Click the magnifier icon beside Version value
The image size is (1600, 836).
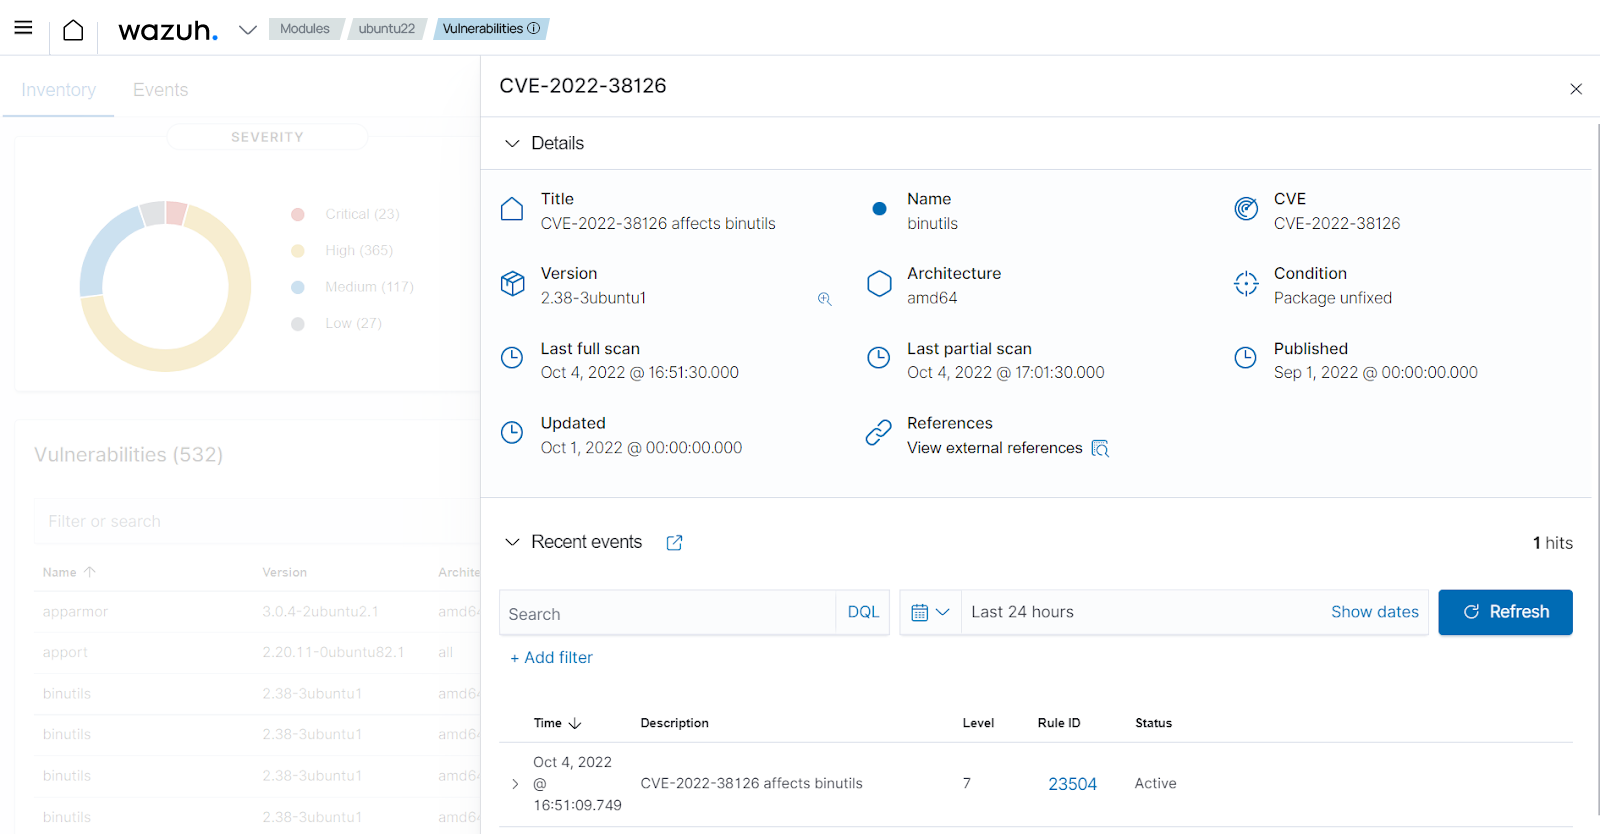coord(824,299)
